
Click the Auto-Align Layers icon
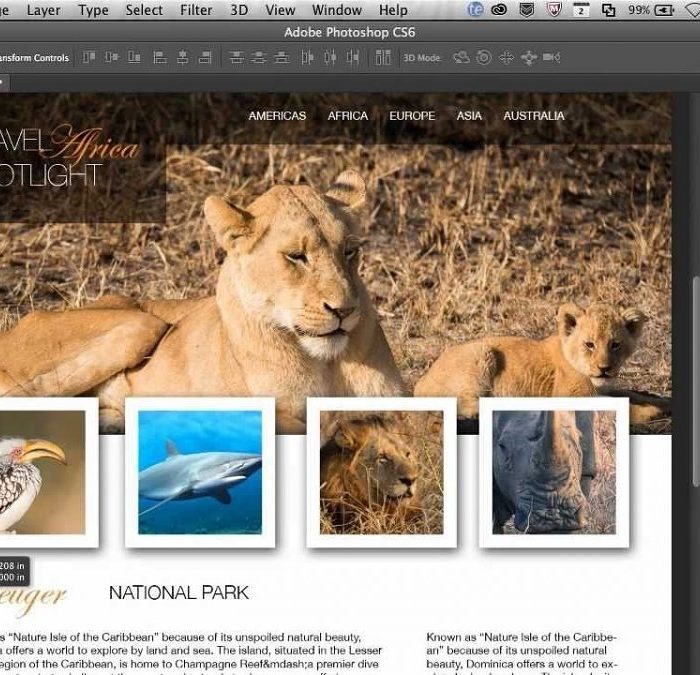point(383,58)
